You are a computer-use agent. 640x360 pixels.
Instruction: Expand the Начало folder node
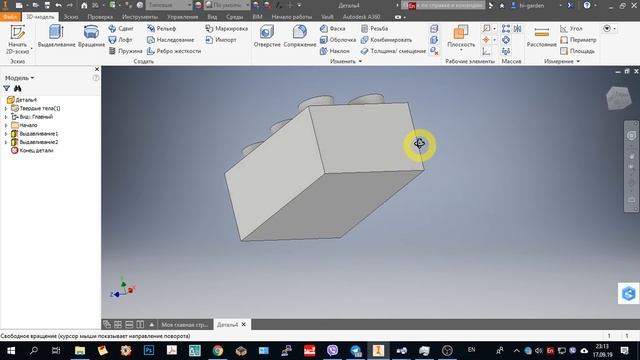pos(6,125)
